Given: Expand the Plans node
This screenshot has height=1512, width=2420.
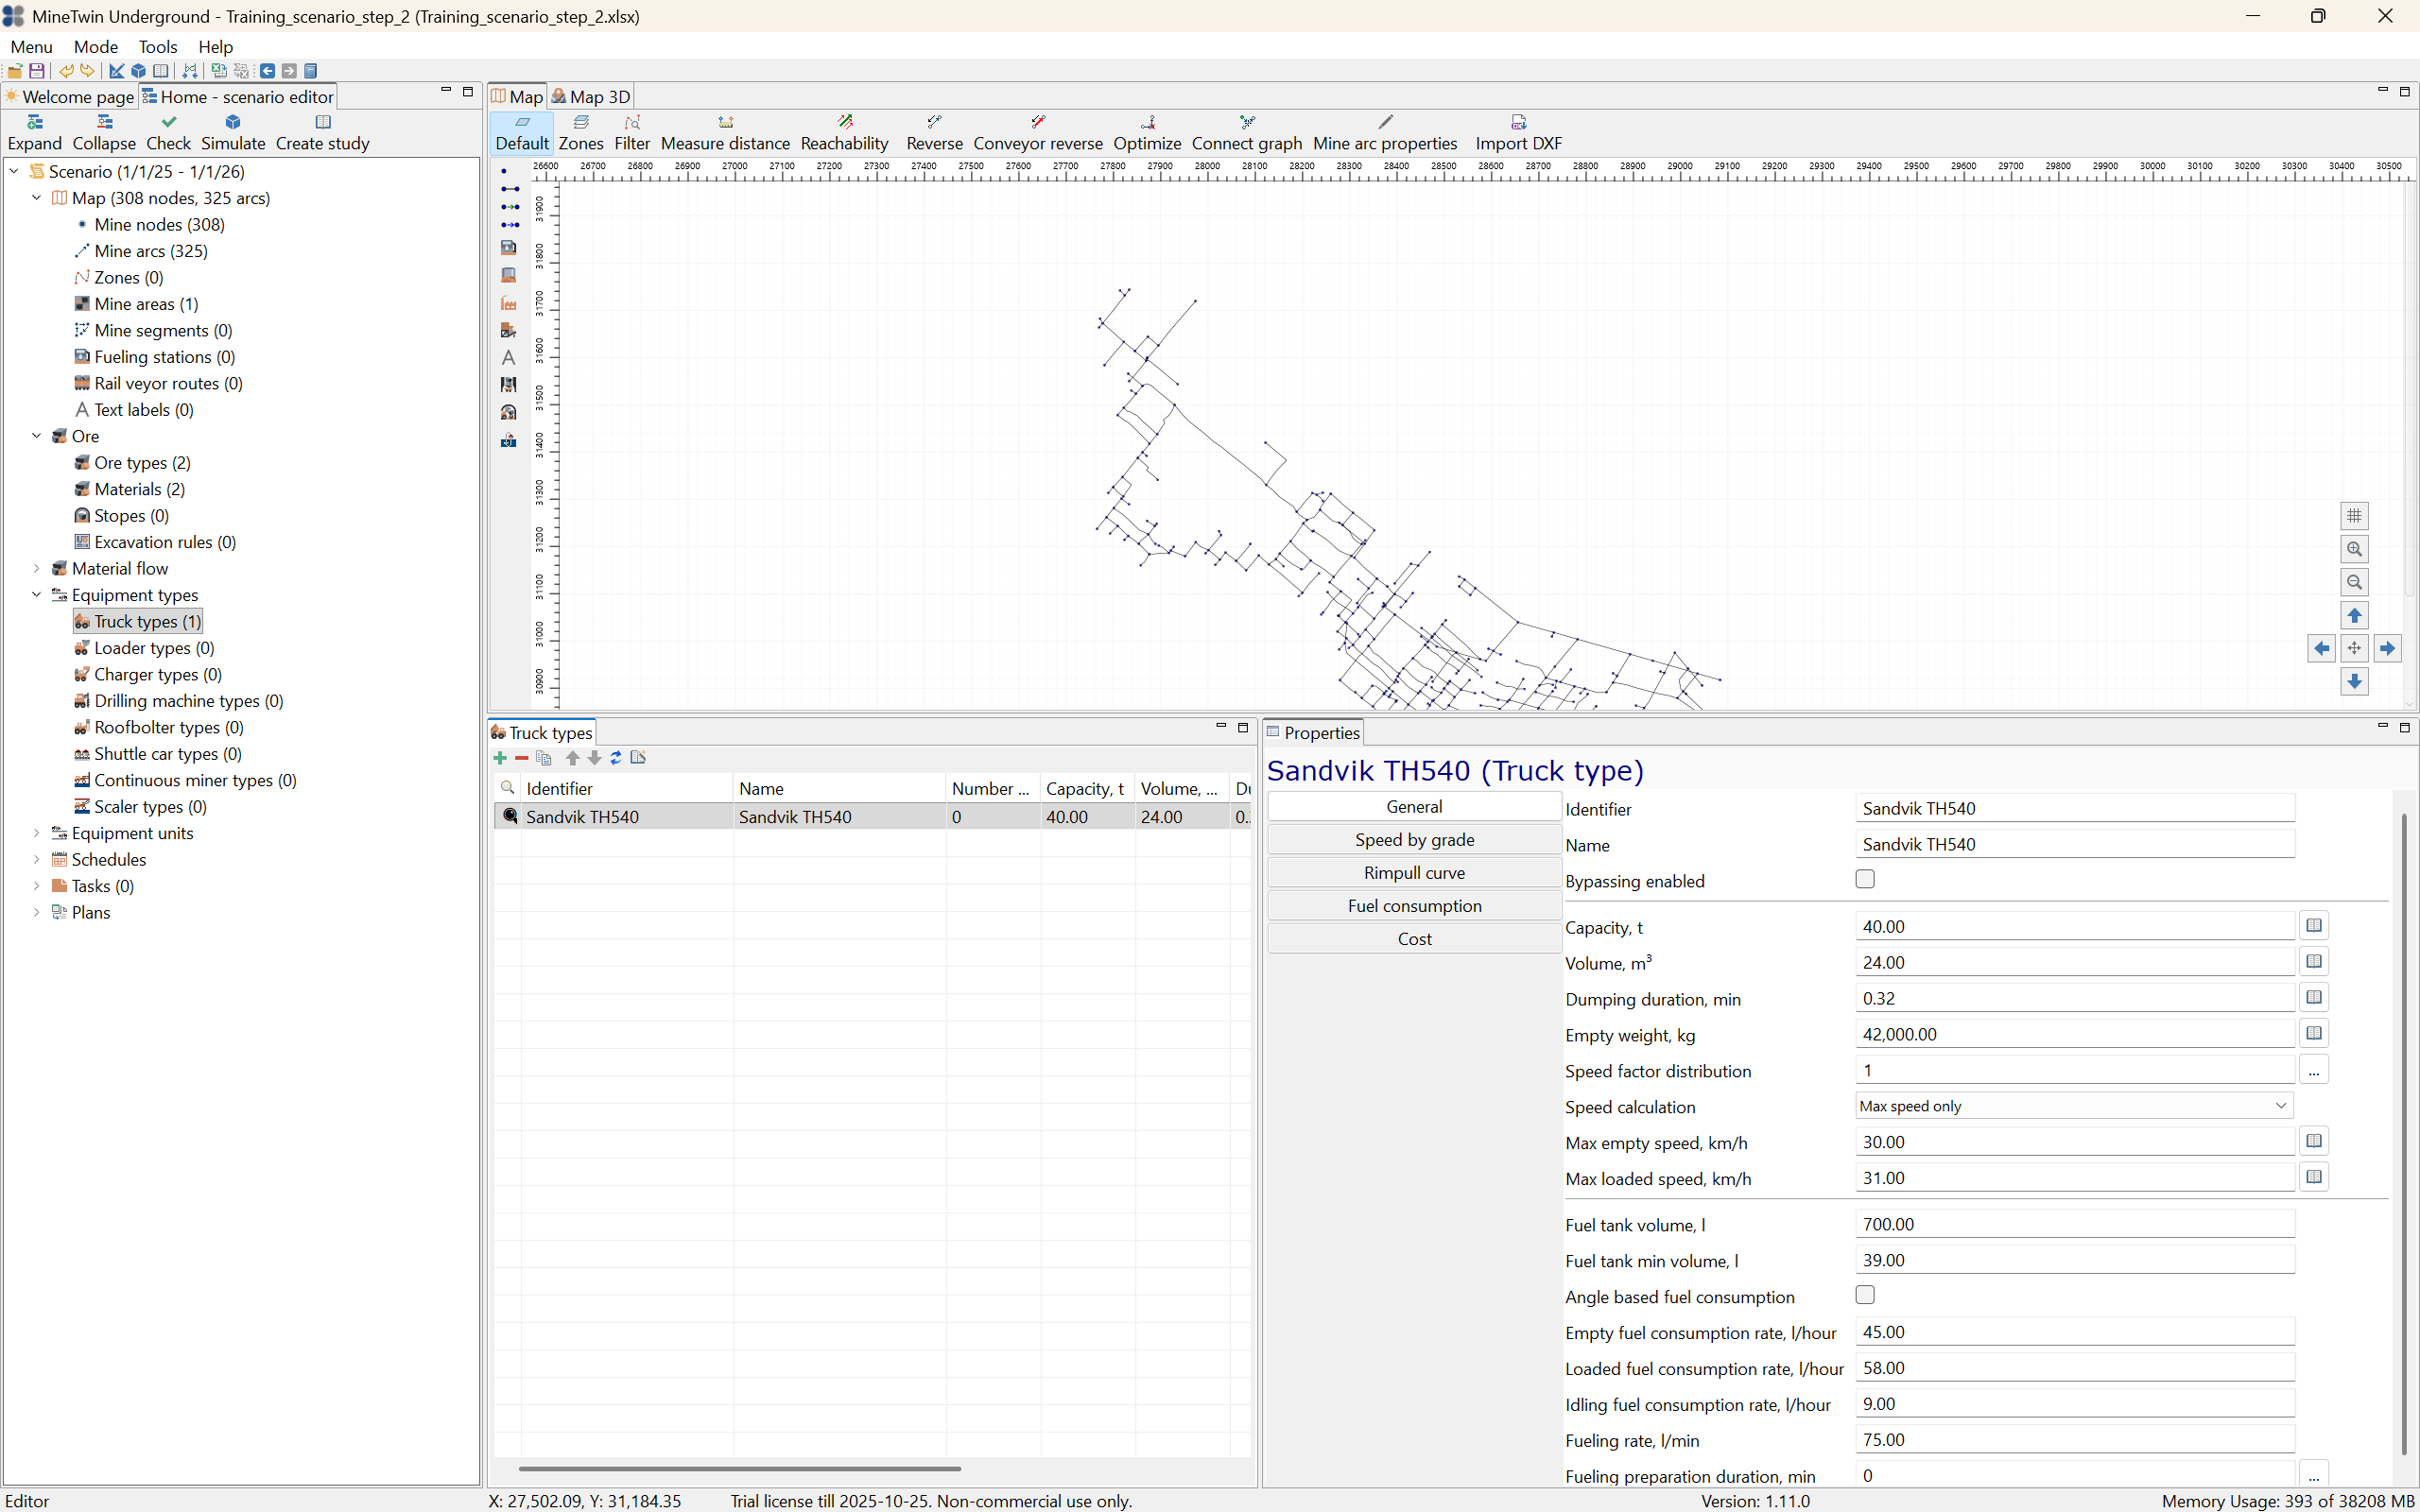Looking at the screenshot, I should [x=37, y=912].
